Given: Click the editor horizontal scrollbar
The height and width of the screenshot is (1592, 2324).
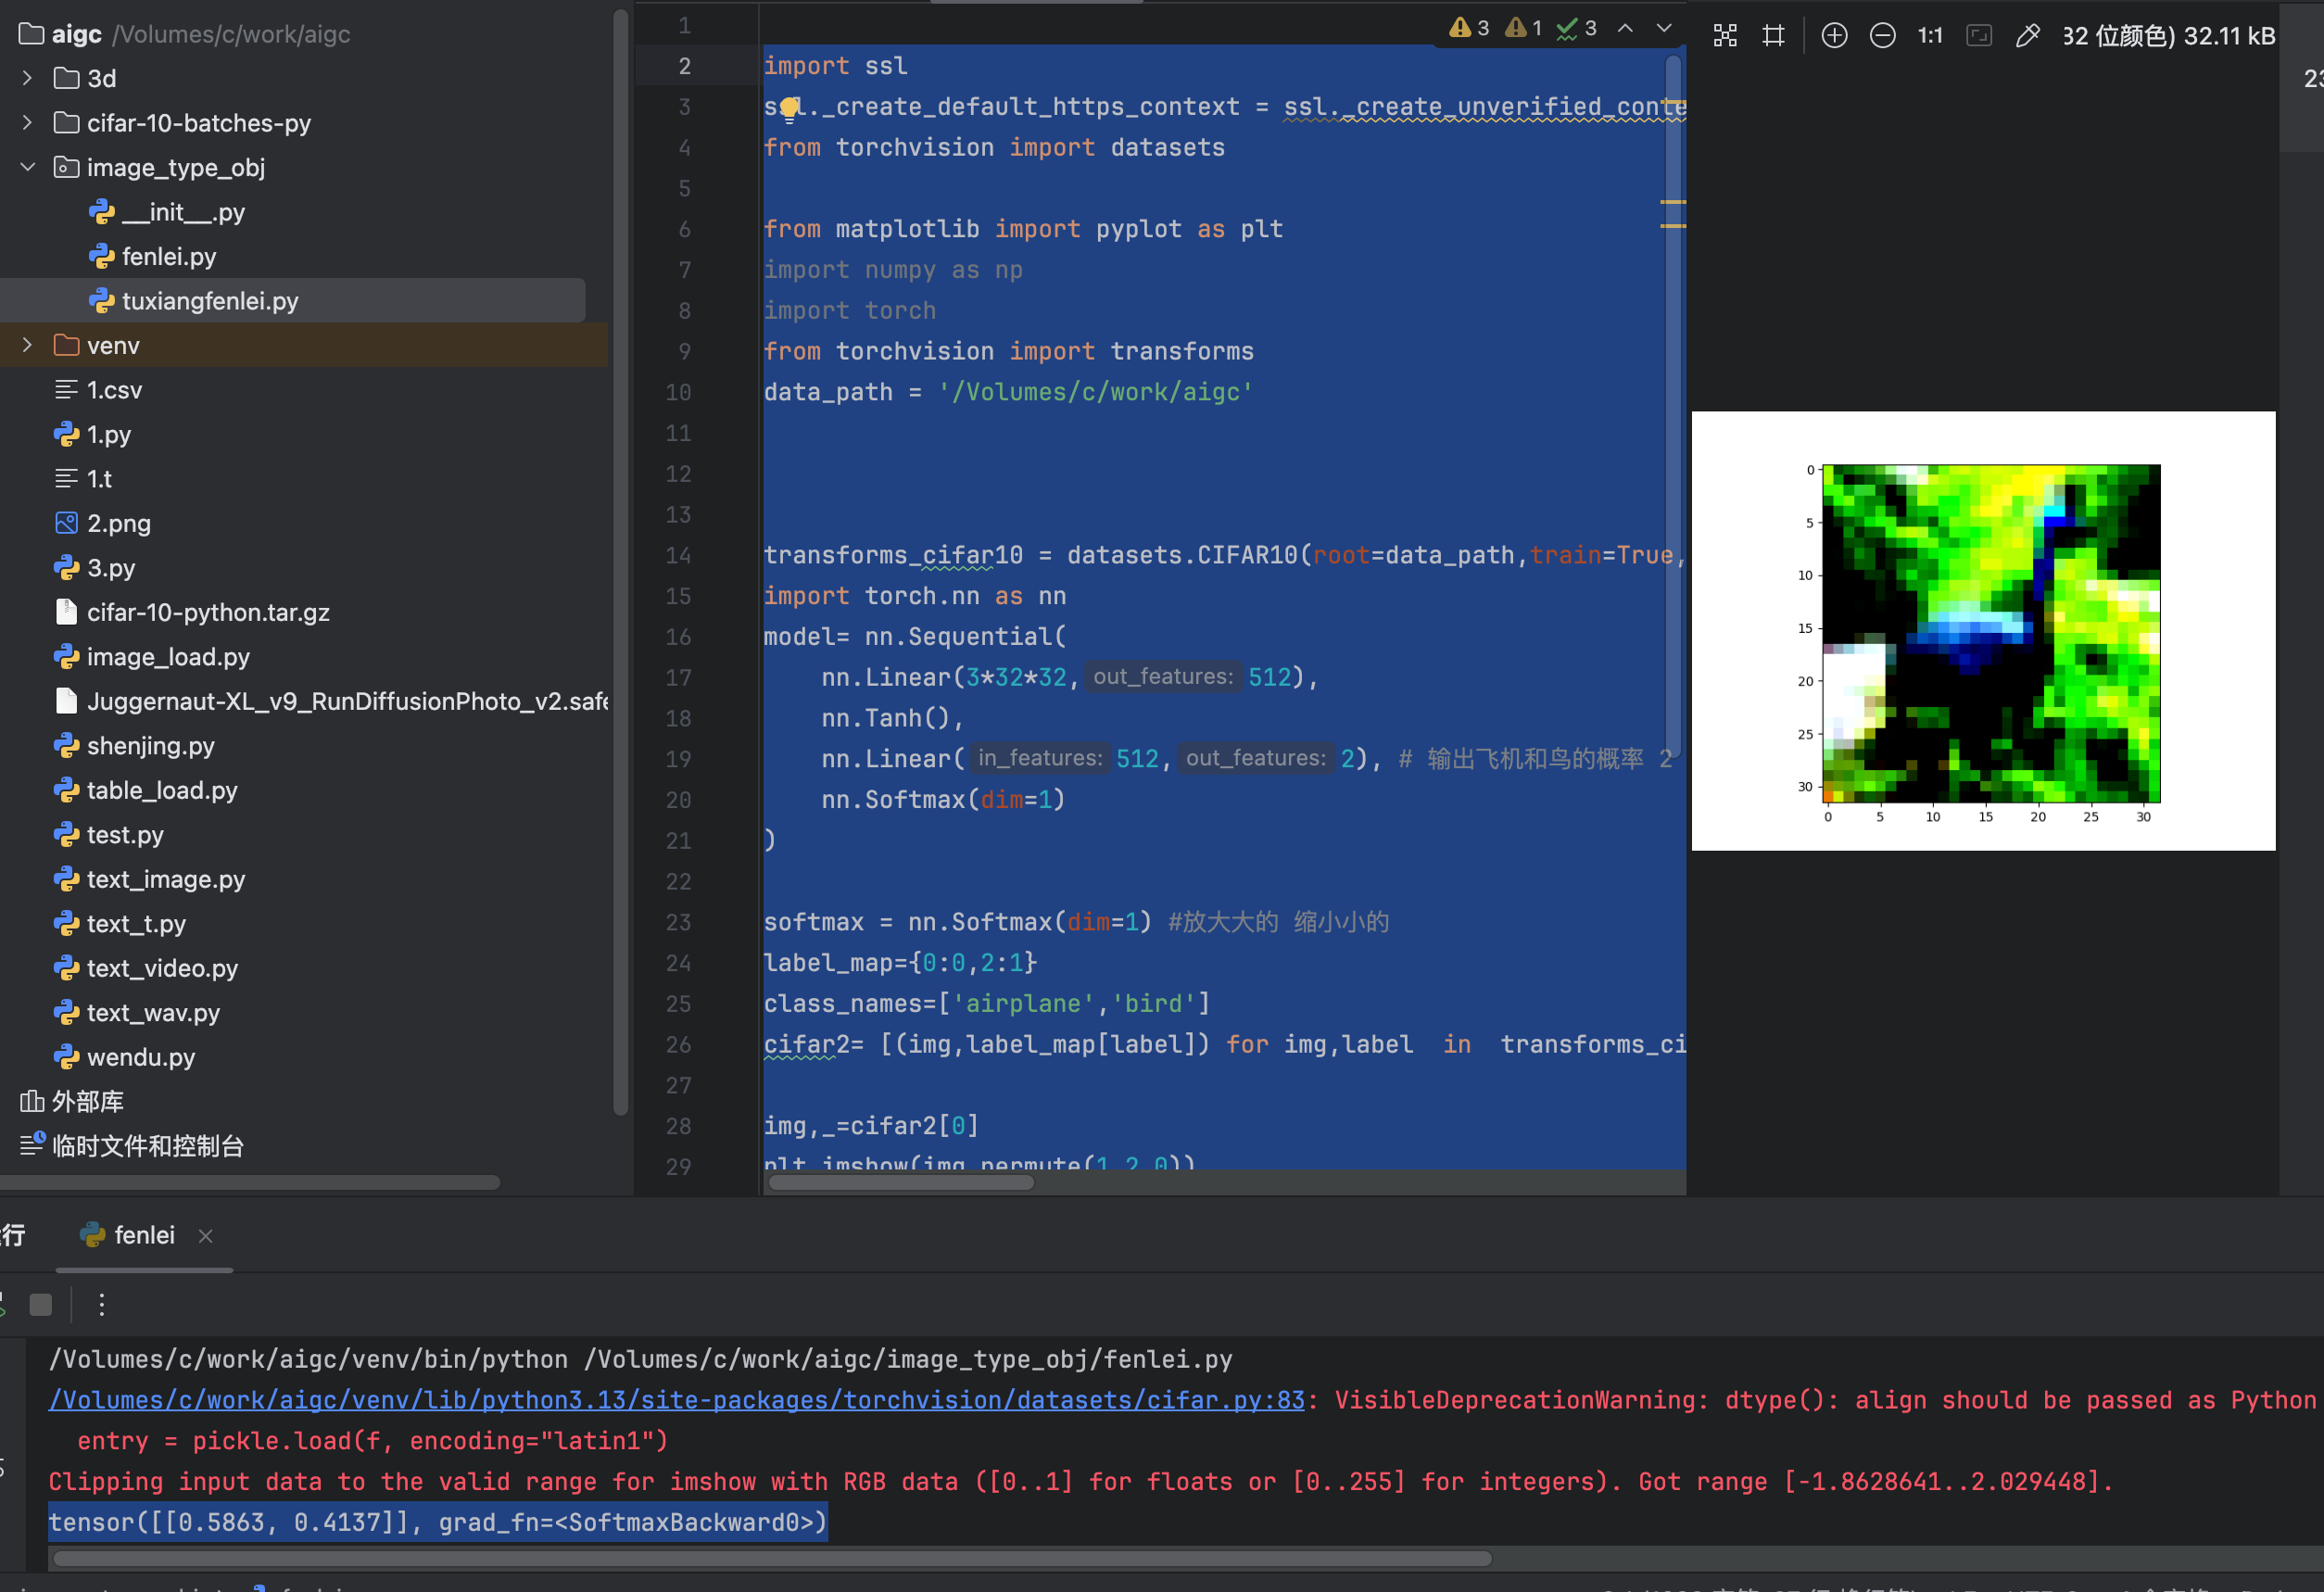Looking at the screenshot, I should tap(900, 1182).
